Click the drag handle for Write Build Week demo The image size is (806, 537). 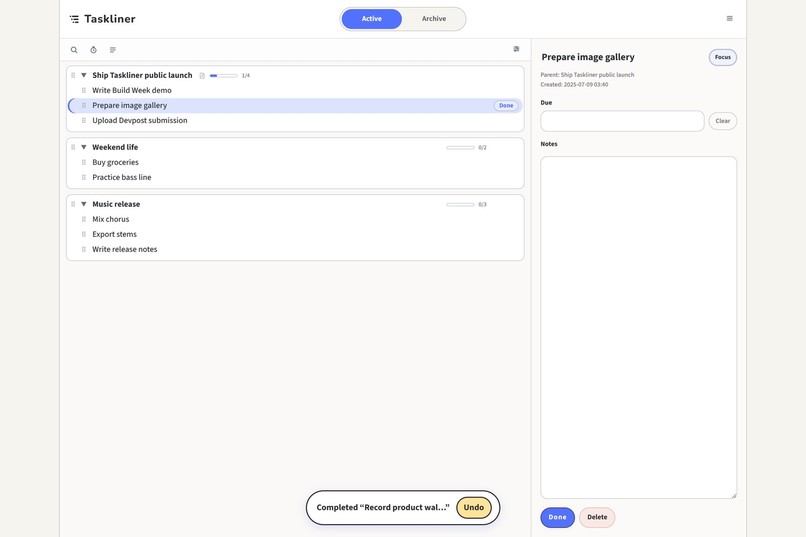tap(84, 90)
